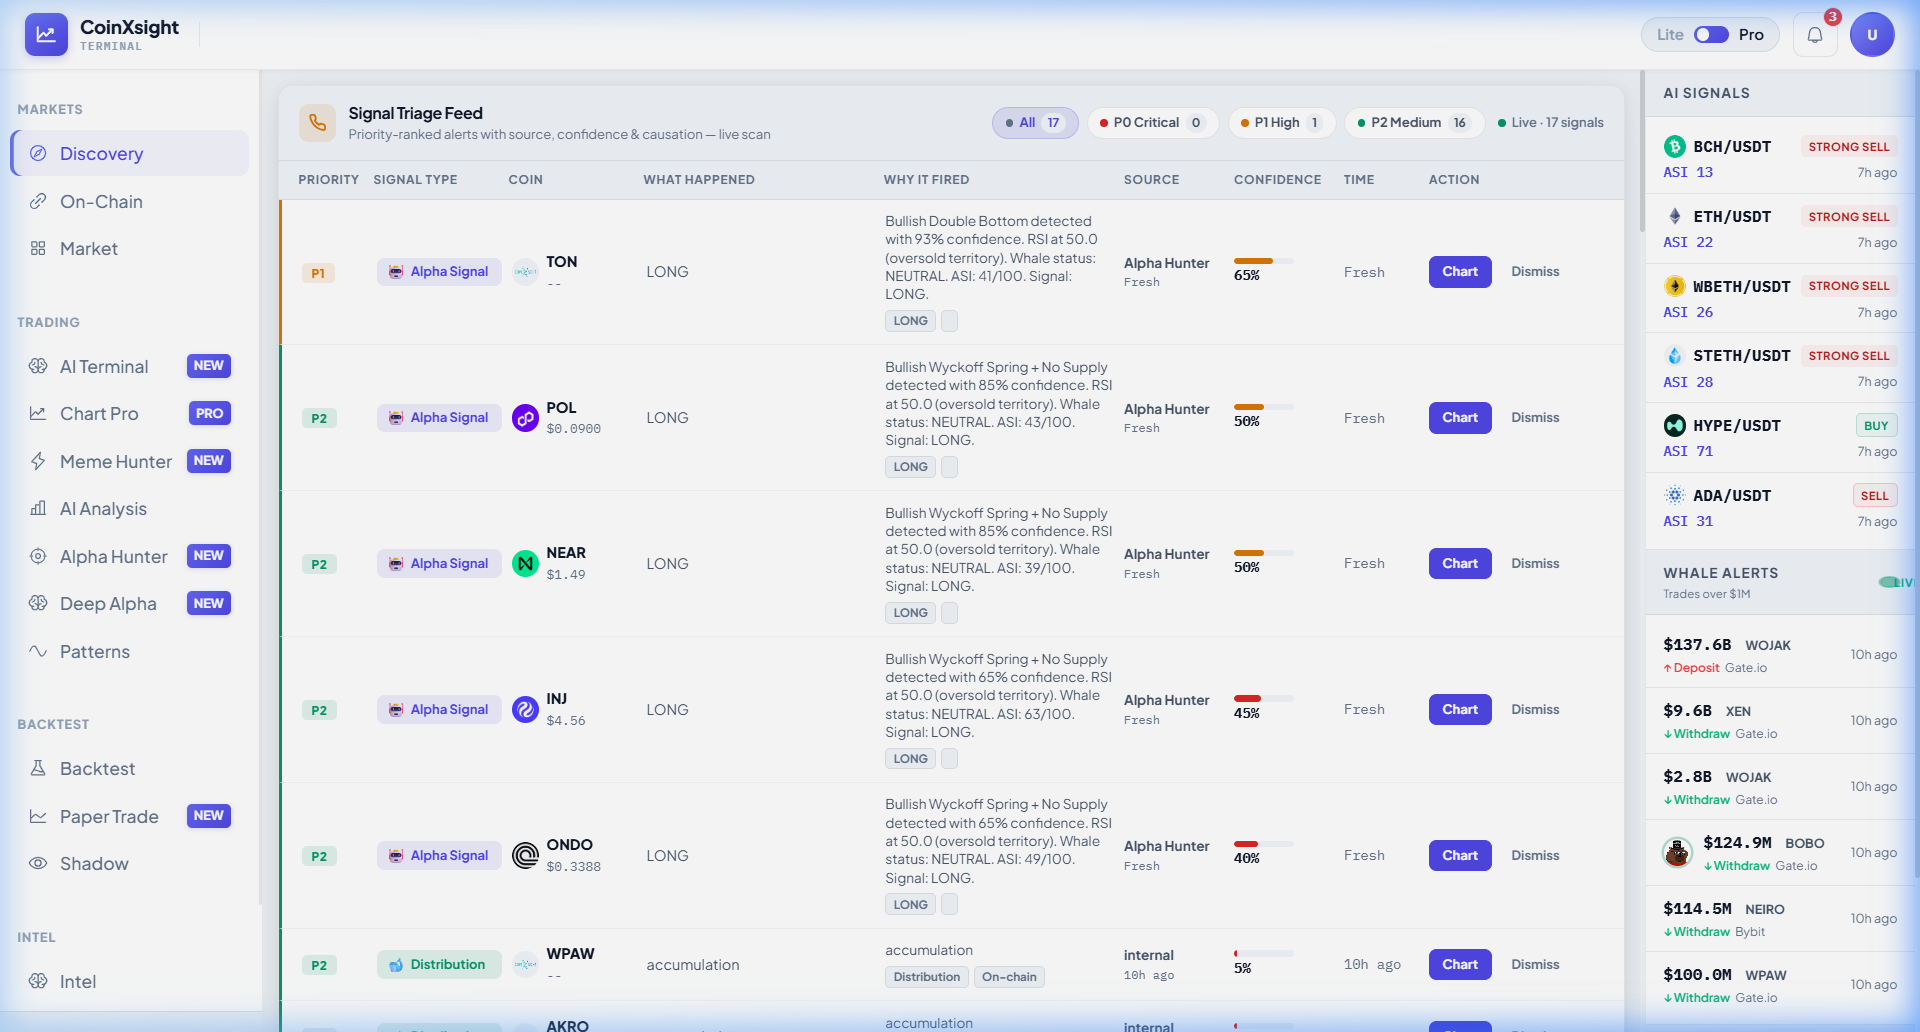Open the notifications bell
Image resolution: width=1920 pixels, height=1032 pixels.
pos(1815,35)
